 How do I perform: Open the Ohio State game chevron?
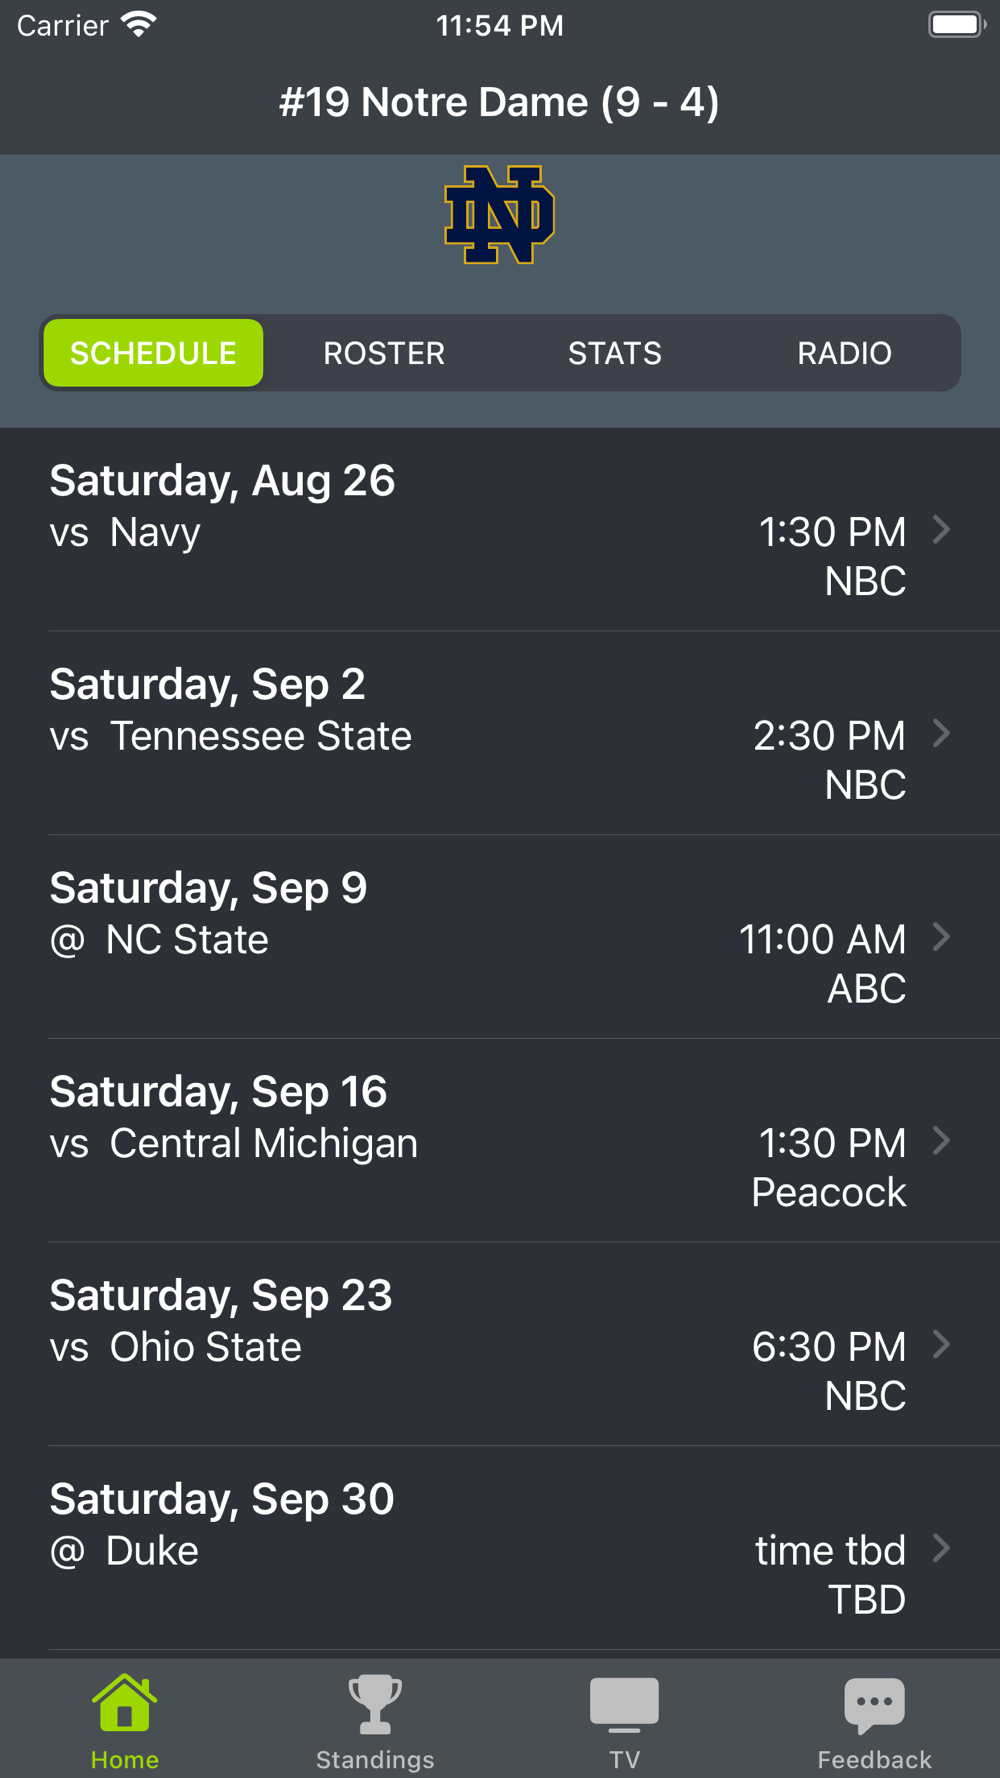click(941, 1345)
